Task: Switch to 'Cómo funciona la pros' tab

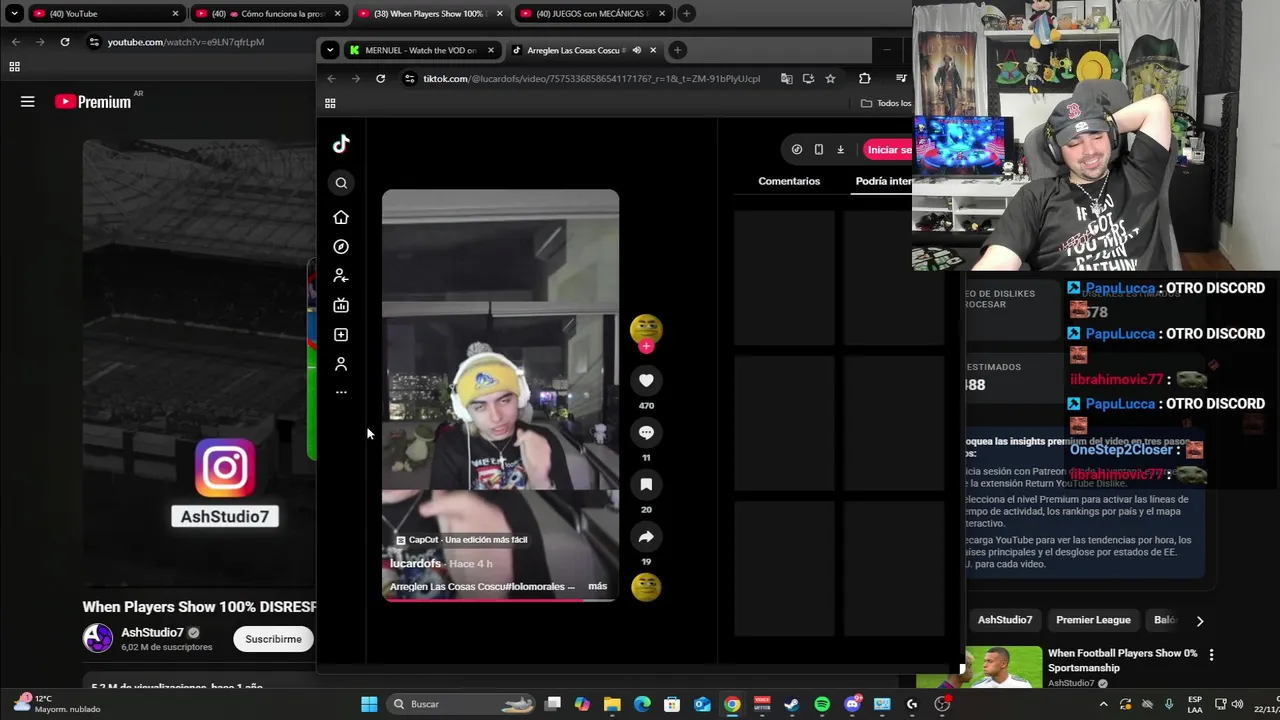Action: (268, 14)
